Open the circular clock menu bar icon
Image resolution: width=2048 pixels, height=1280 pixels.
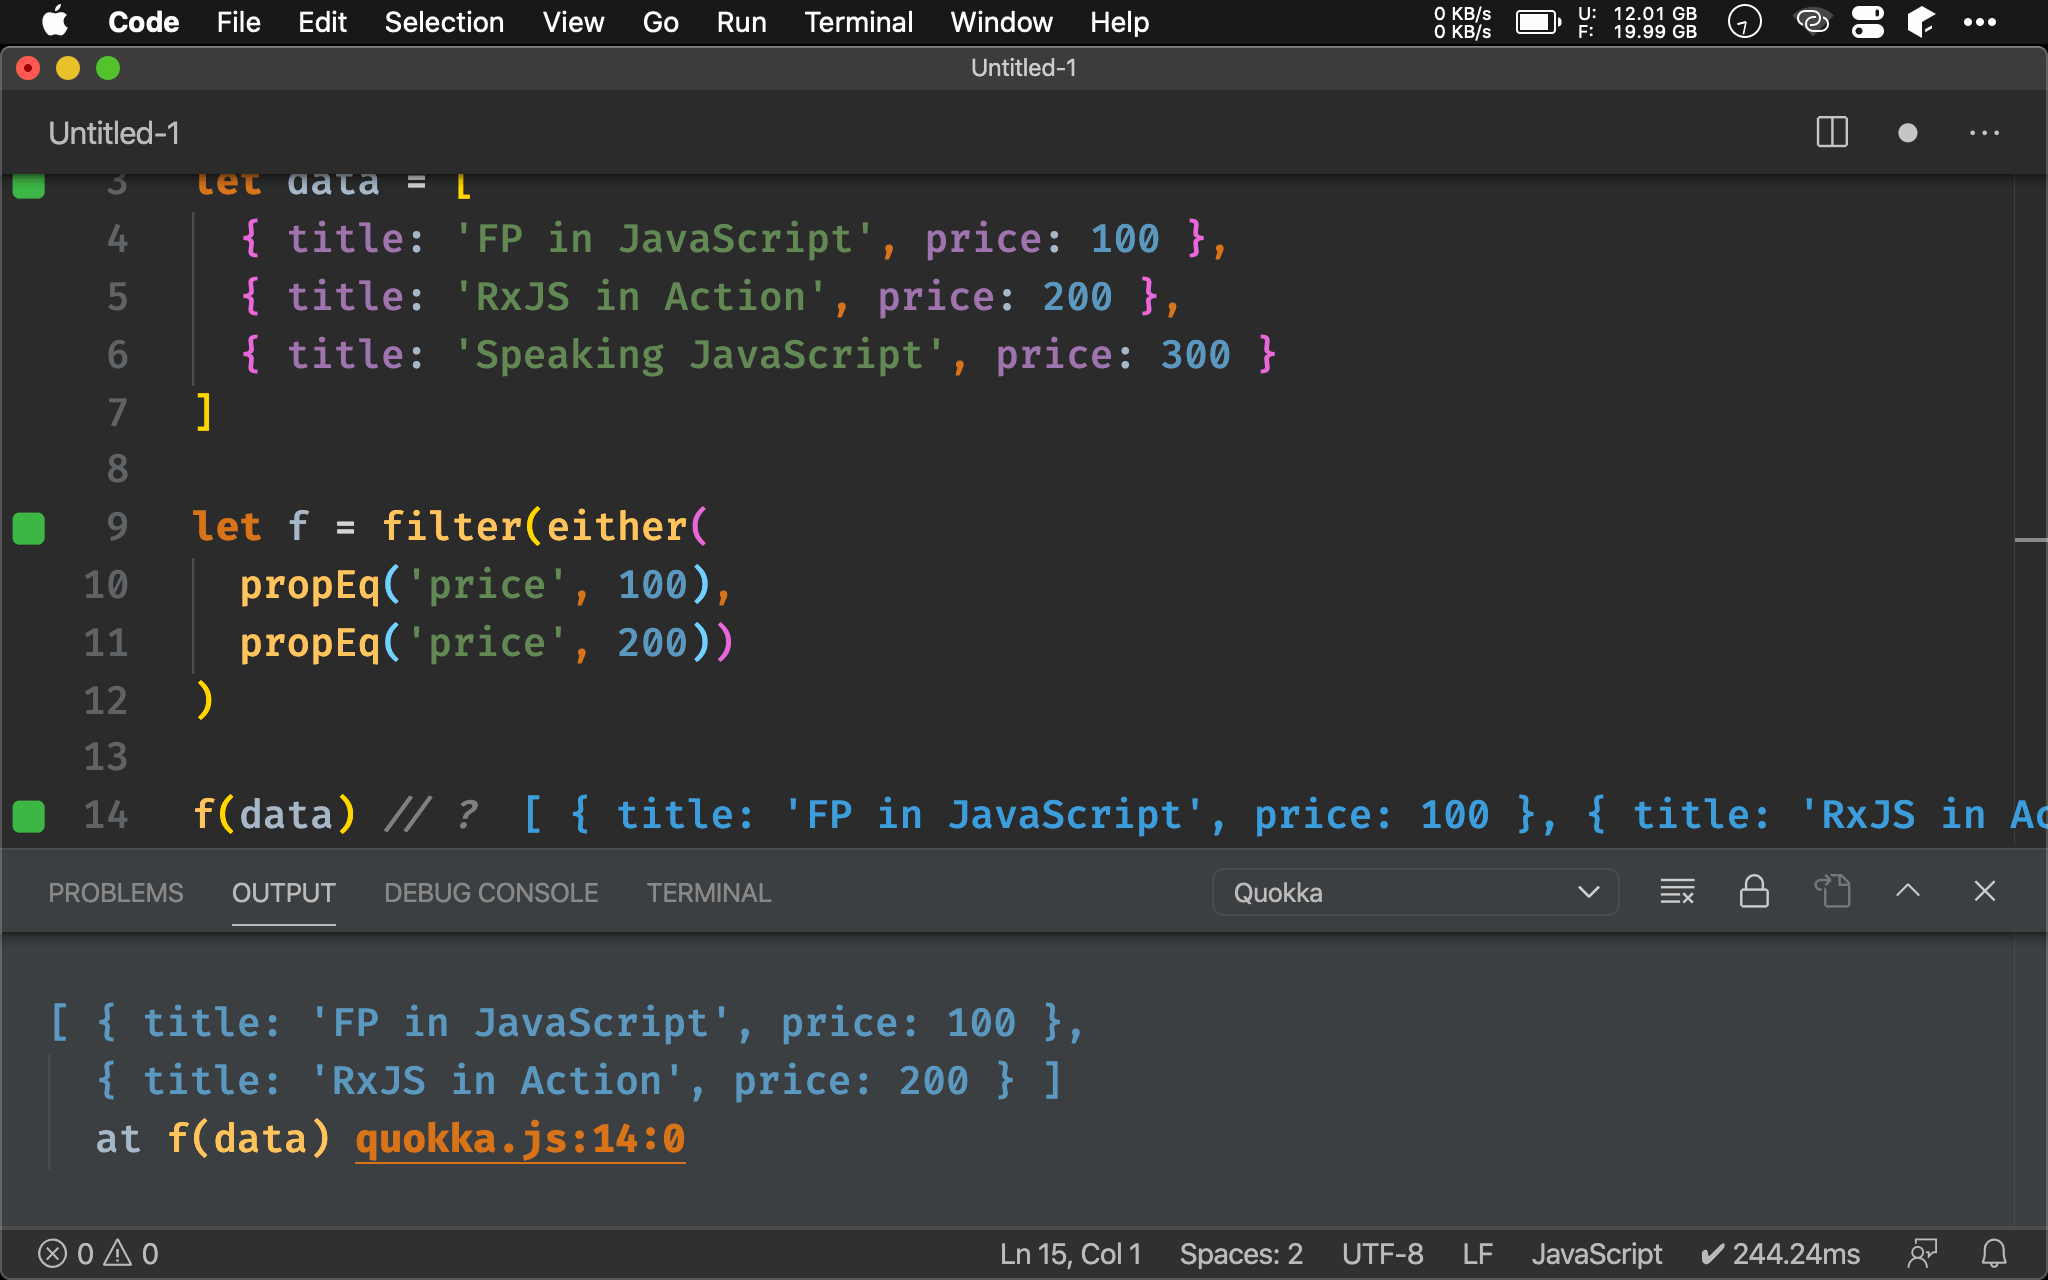point(1744,22)
